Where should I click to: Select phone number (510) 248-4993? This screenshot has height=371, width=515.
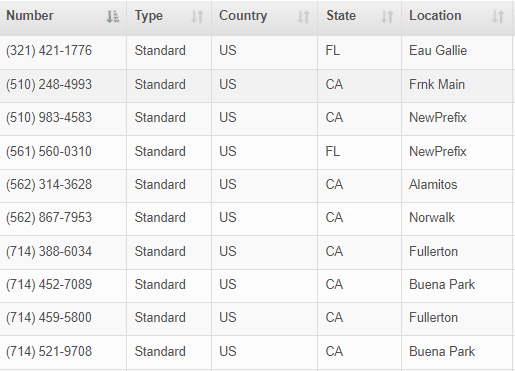(49, 84)
